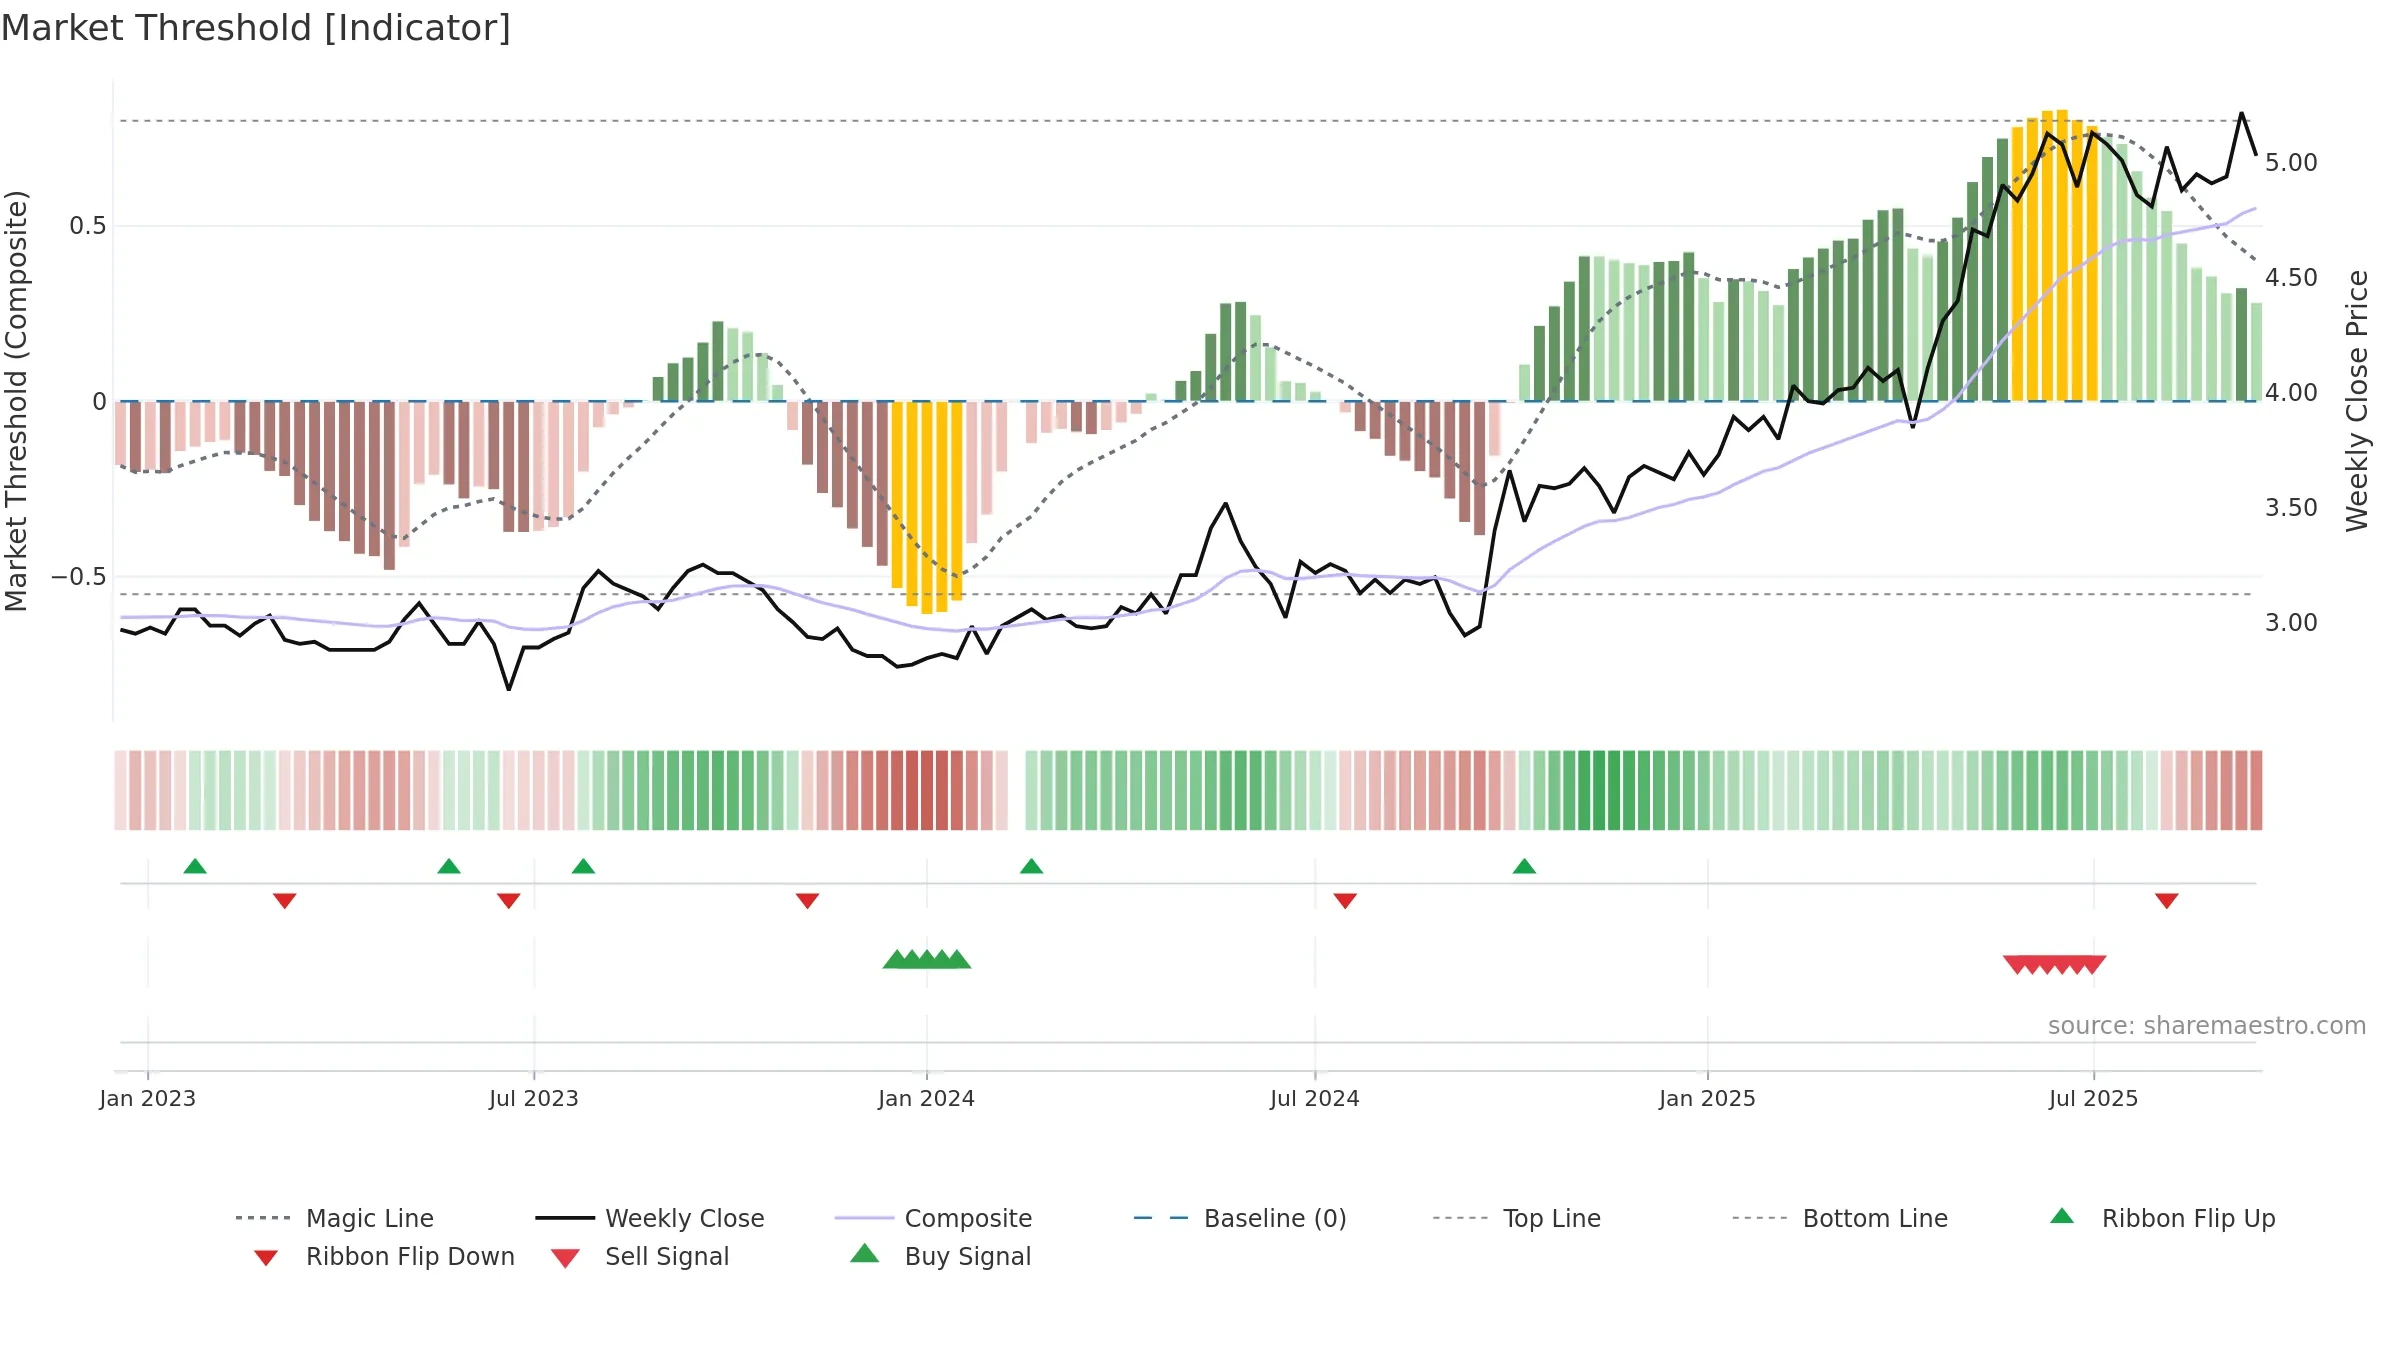Click the 4.50 price axis tick label

pos(2291,278)
